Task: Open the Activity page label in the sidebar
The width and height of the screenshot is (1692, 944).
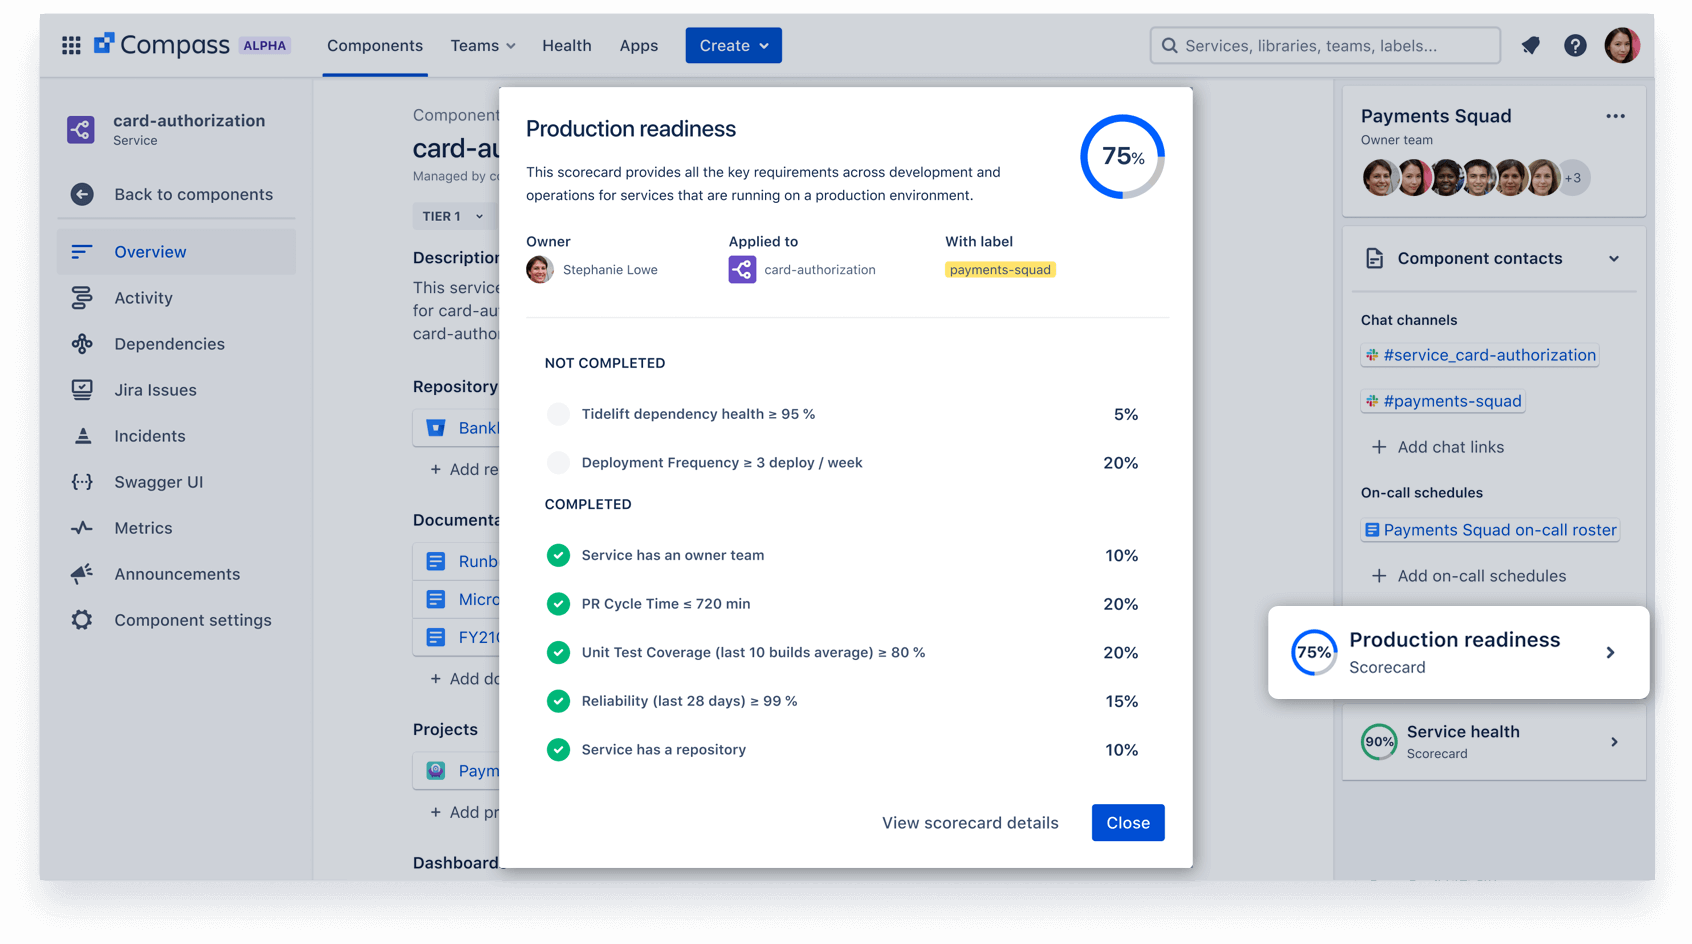Action: click(143, 298)
